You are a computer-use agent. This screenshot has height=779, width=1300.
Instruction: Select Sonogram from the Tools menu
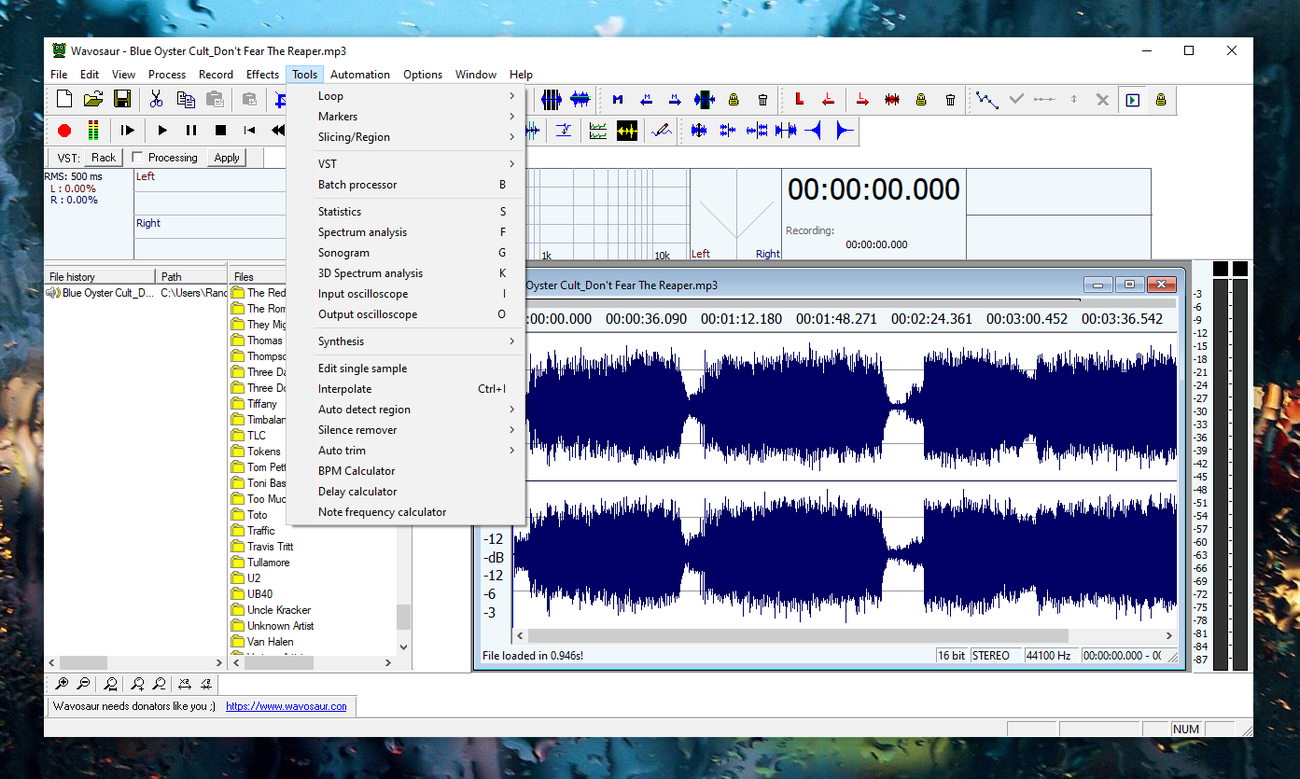406,253
